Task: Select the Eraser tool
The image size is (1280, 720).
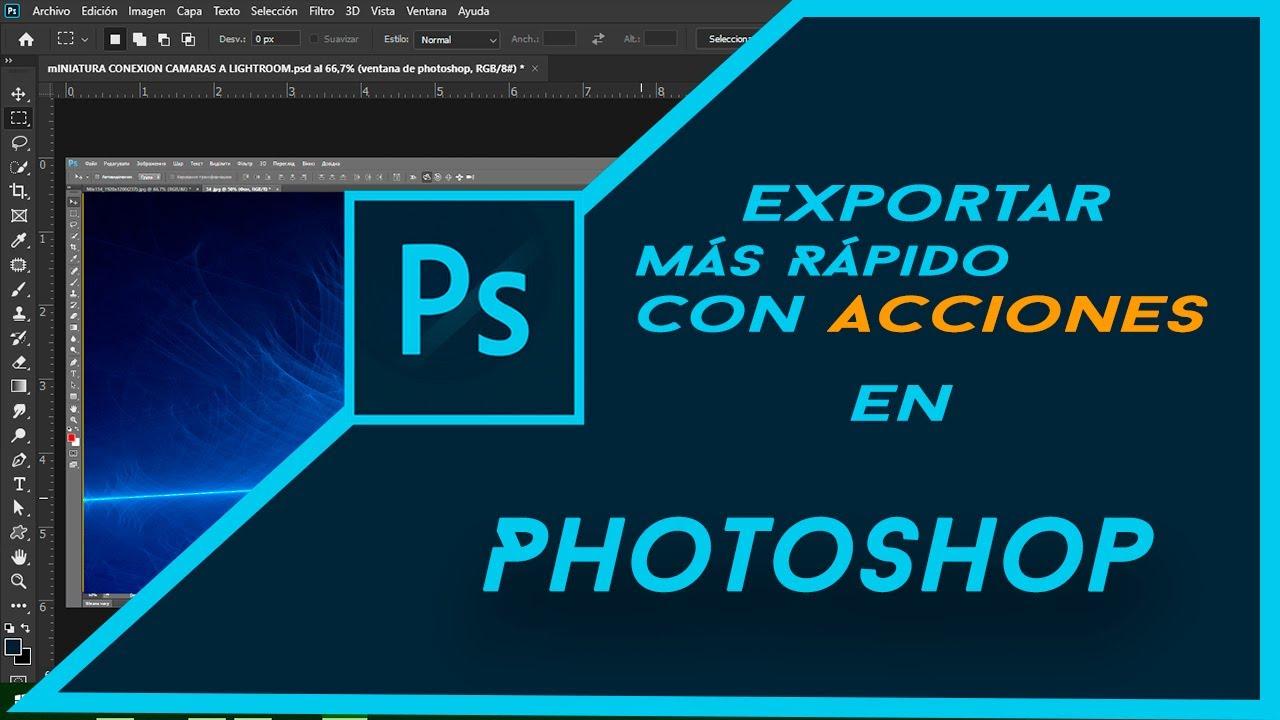Action: coord(18,362)
